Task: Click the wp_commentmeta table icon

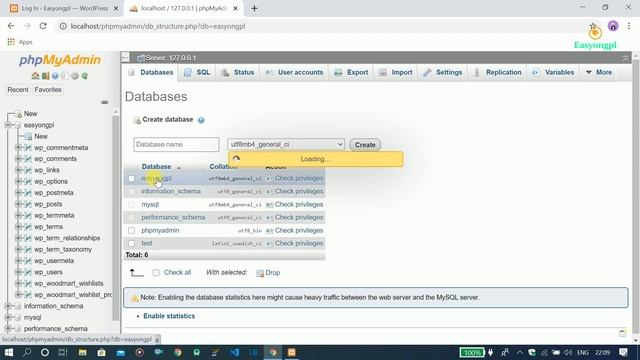Action: [28, 148]
